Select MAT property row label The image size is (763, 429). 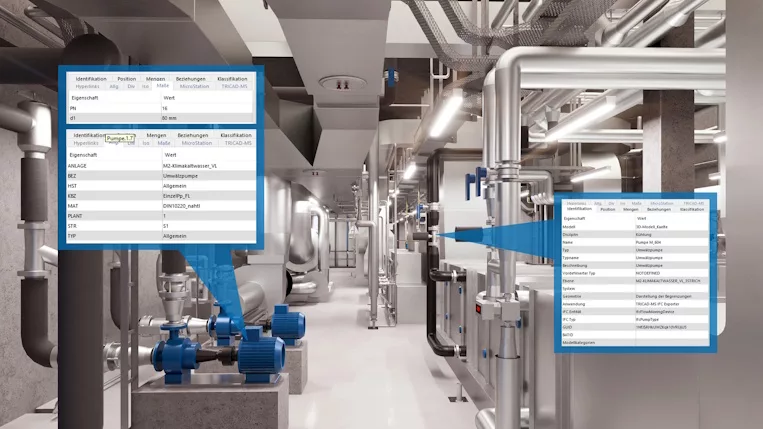[73, 206]
